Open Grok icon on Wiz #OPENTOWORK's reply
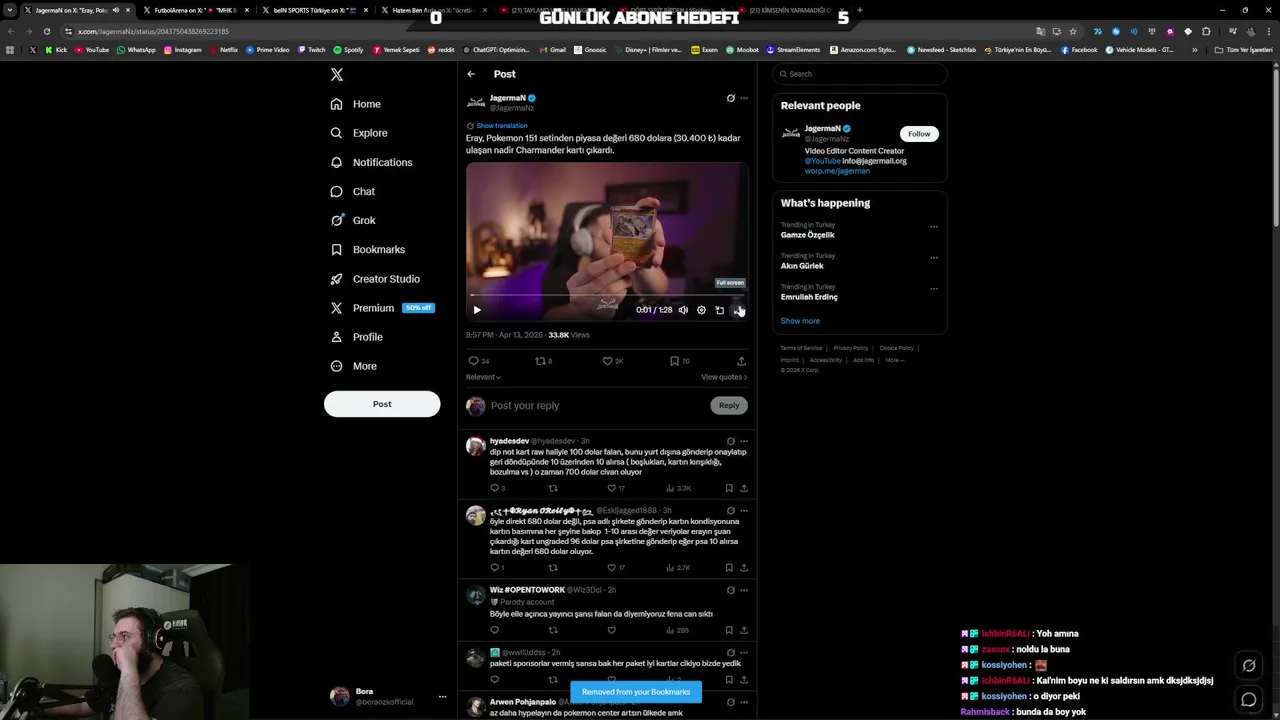1280x720 pixels. tap(730, 590)
